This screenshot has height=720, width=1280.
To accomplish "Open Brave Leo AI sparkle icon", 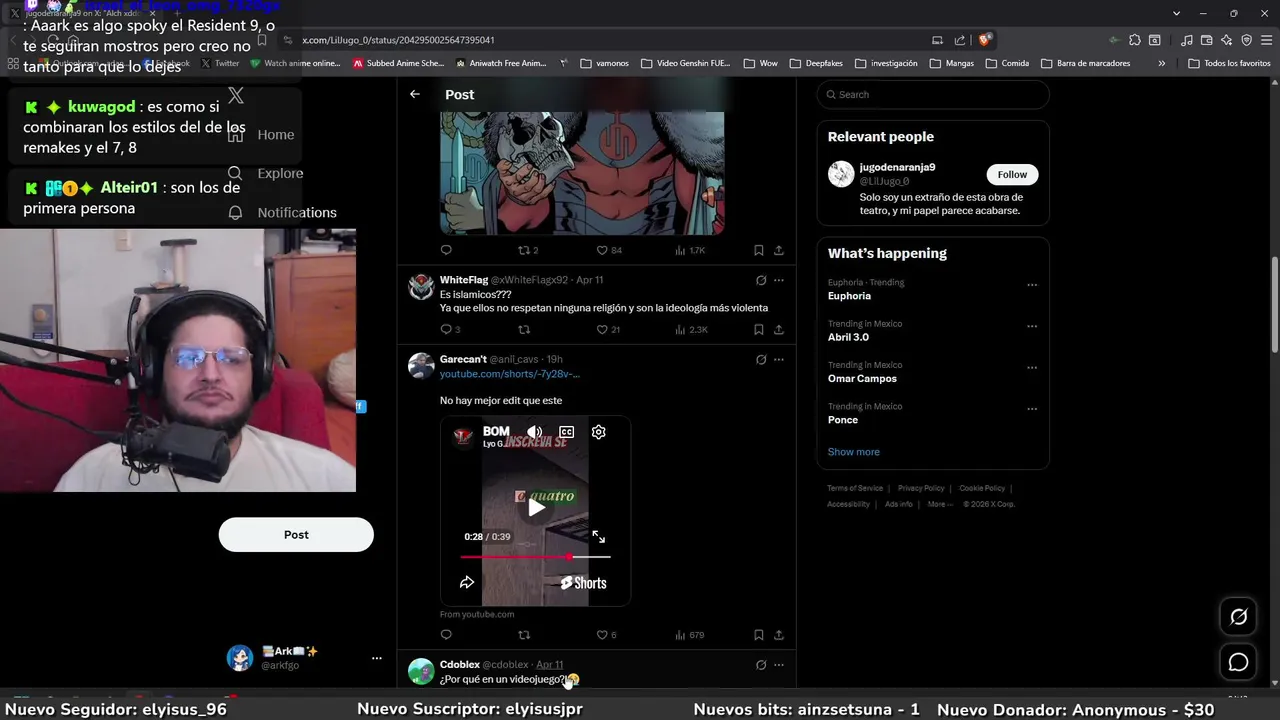I will [x=1226, y=40].
